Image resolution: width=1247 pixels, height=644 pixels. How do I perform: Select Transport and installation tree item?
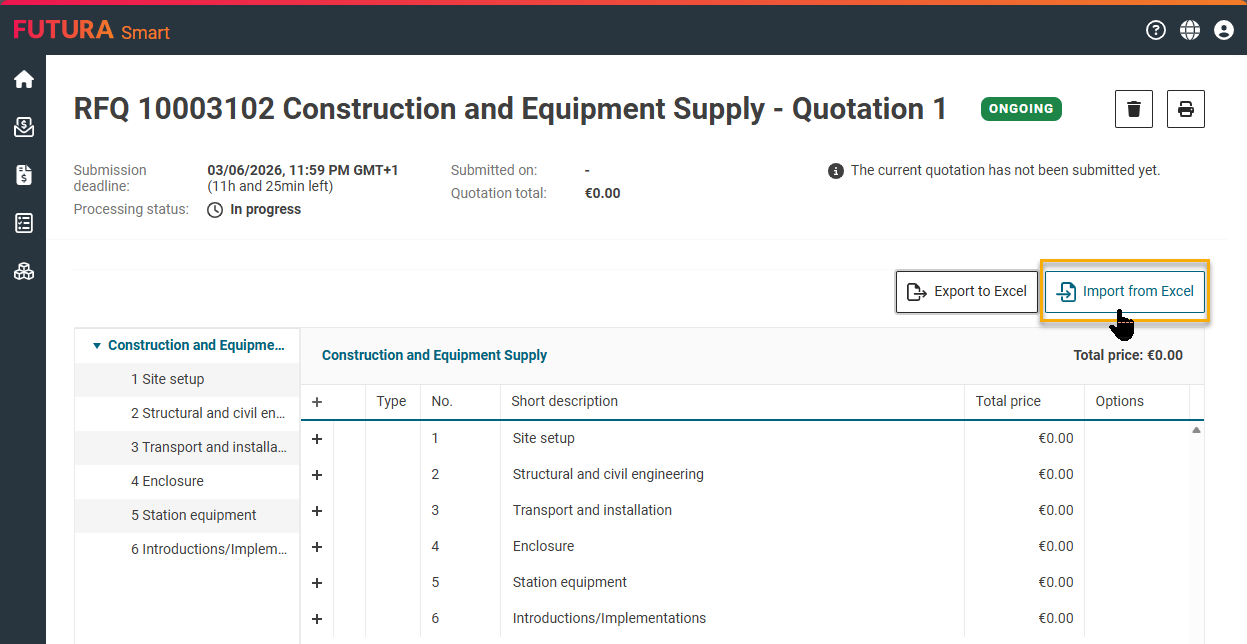208,447
